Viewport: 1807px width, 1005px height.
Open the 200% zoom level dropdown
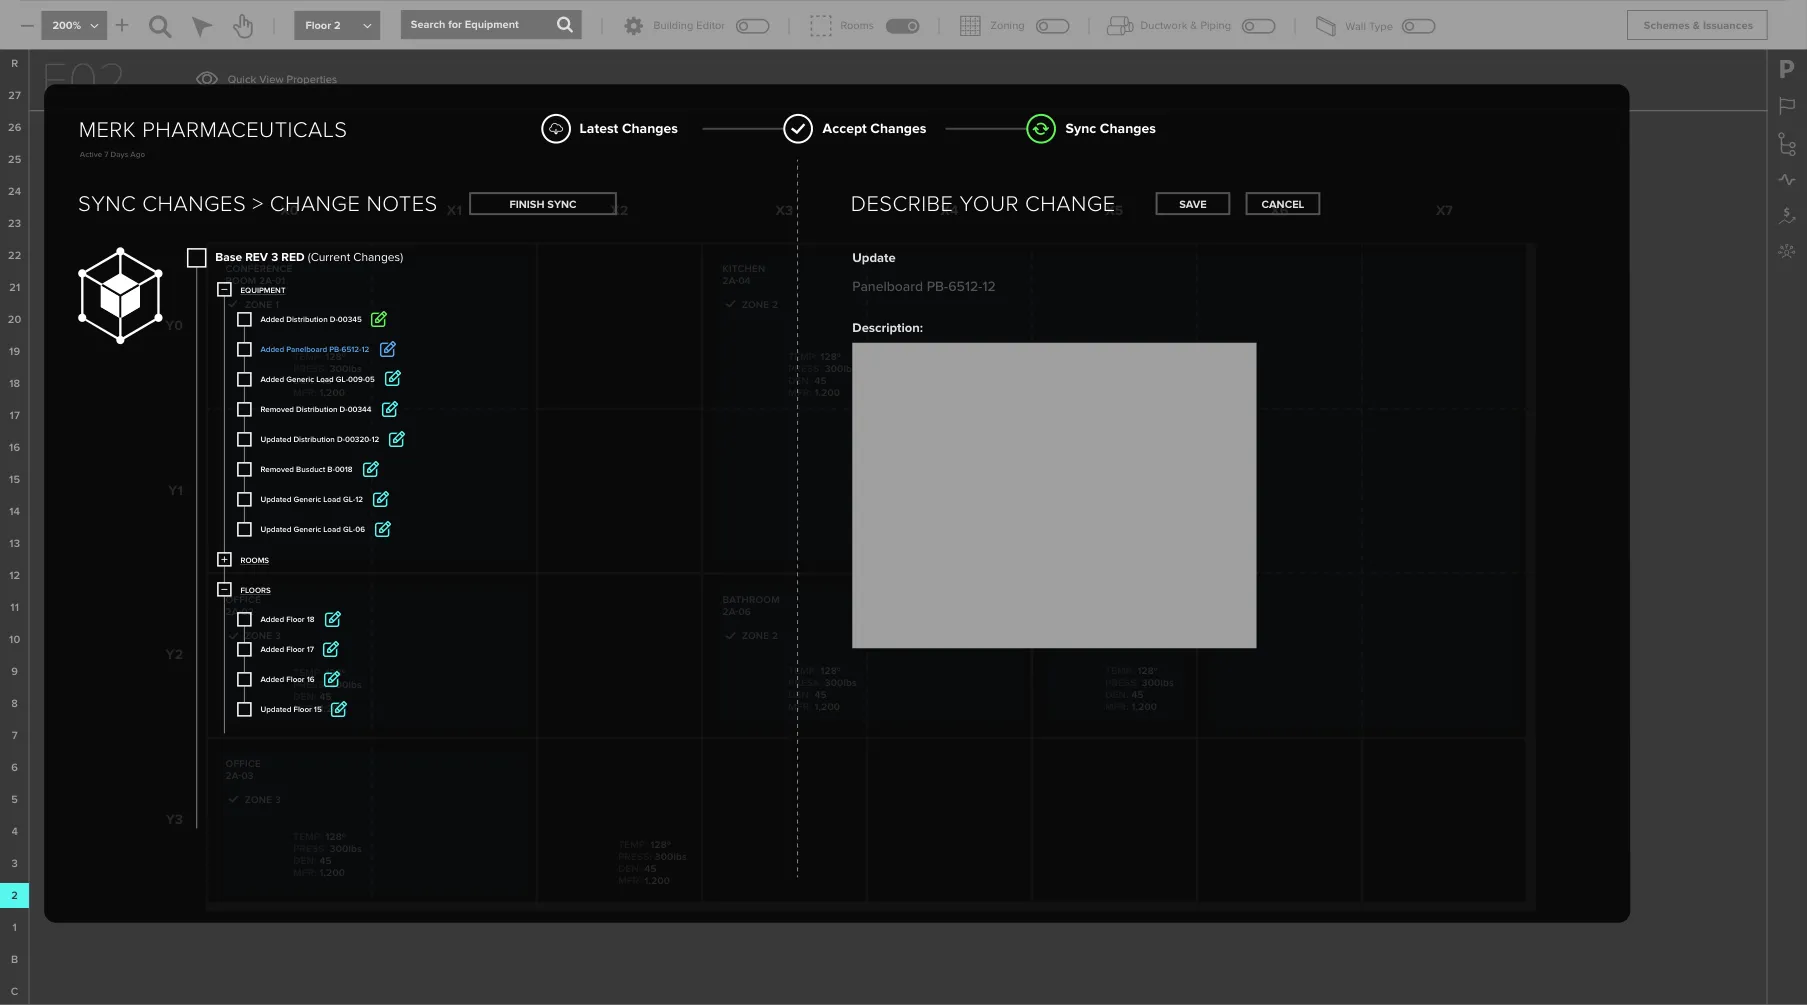pyautogui.click(x=73, y=25)
